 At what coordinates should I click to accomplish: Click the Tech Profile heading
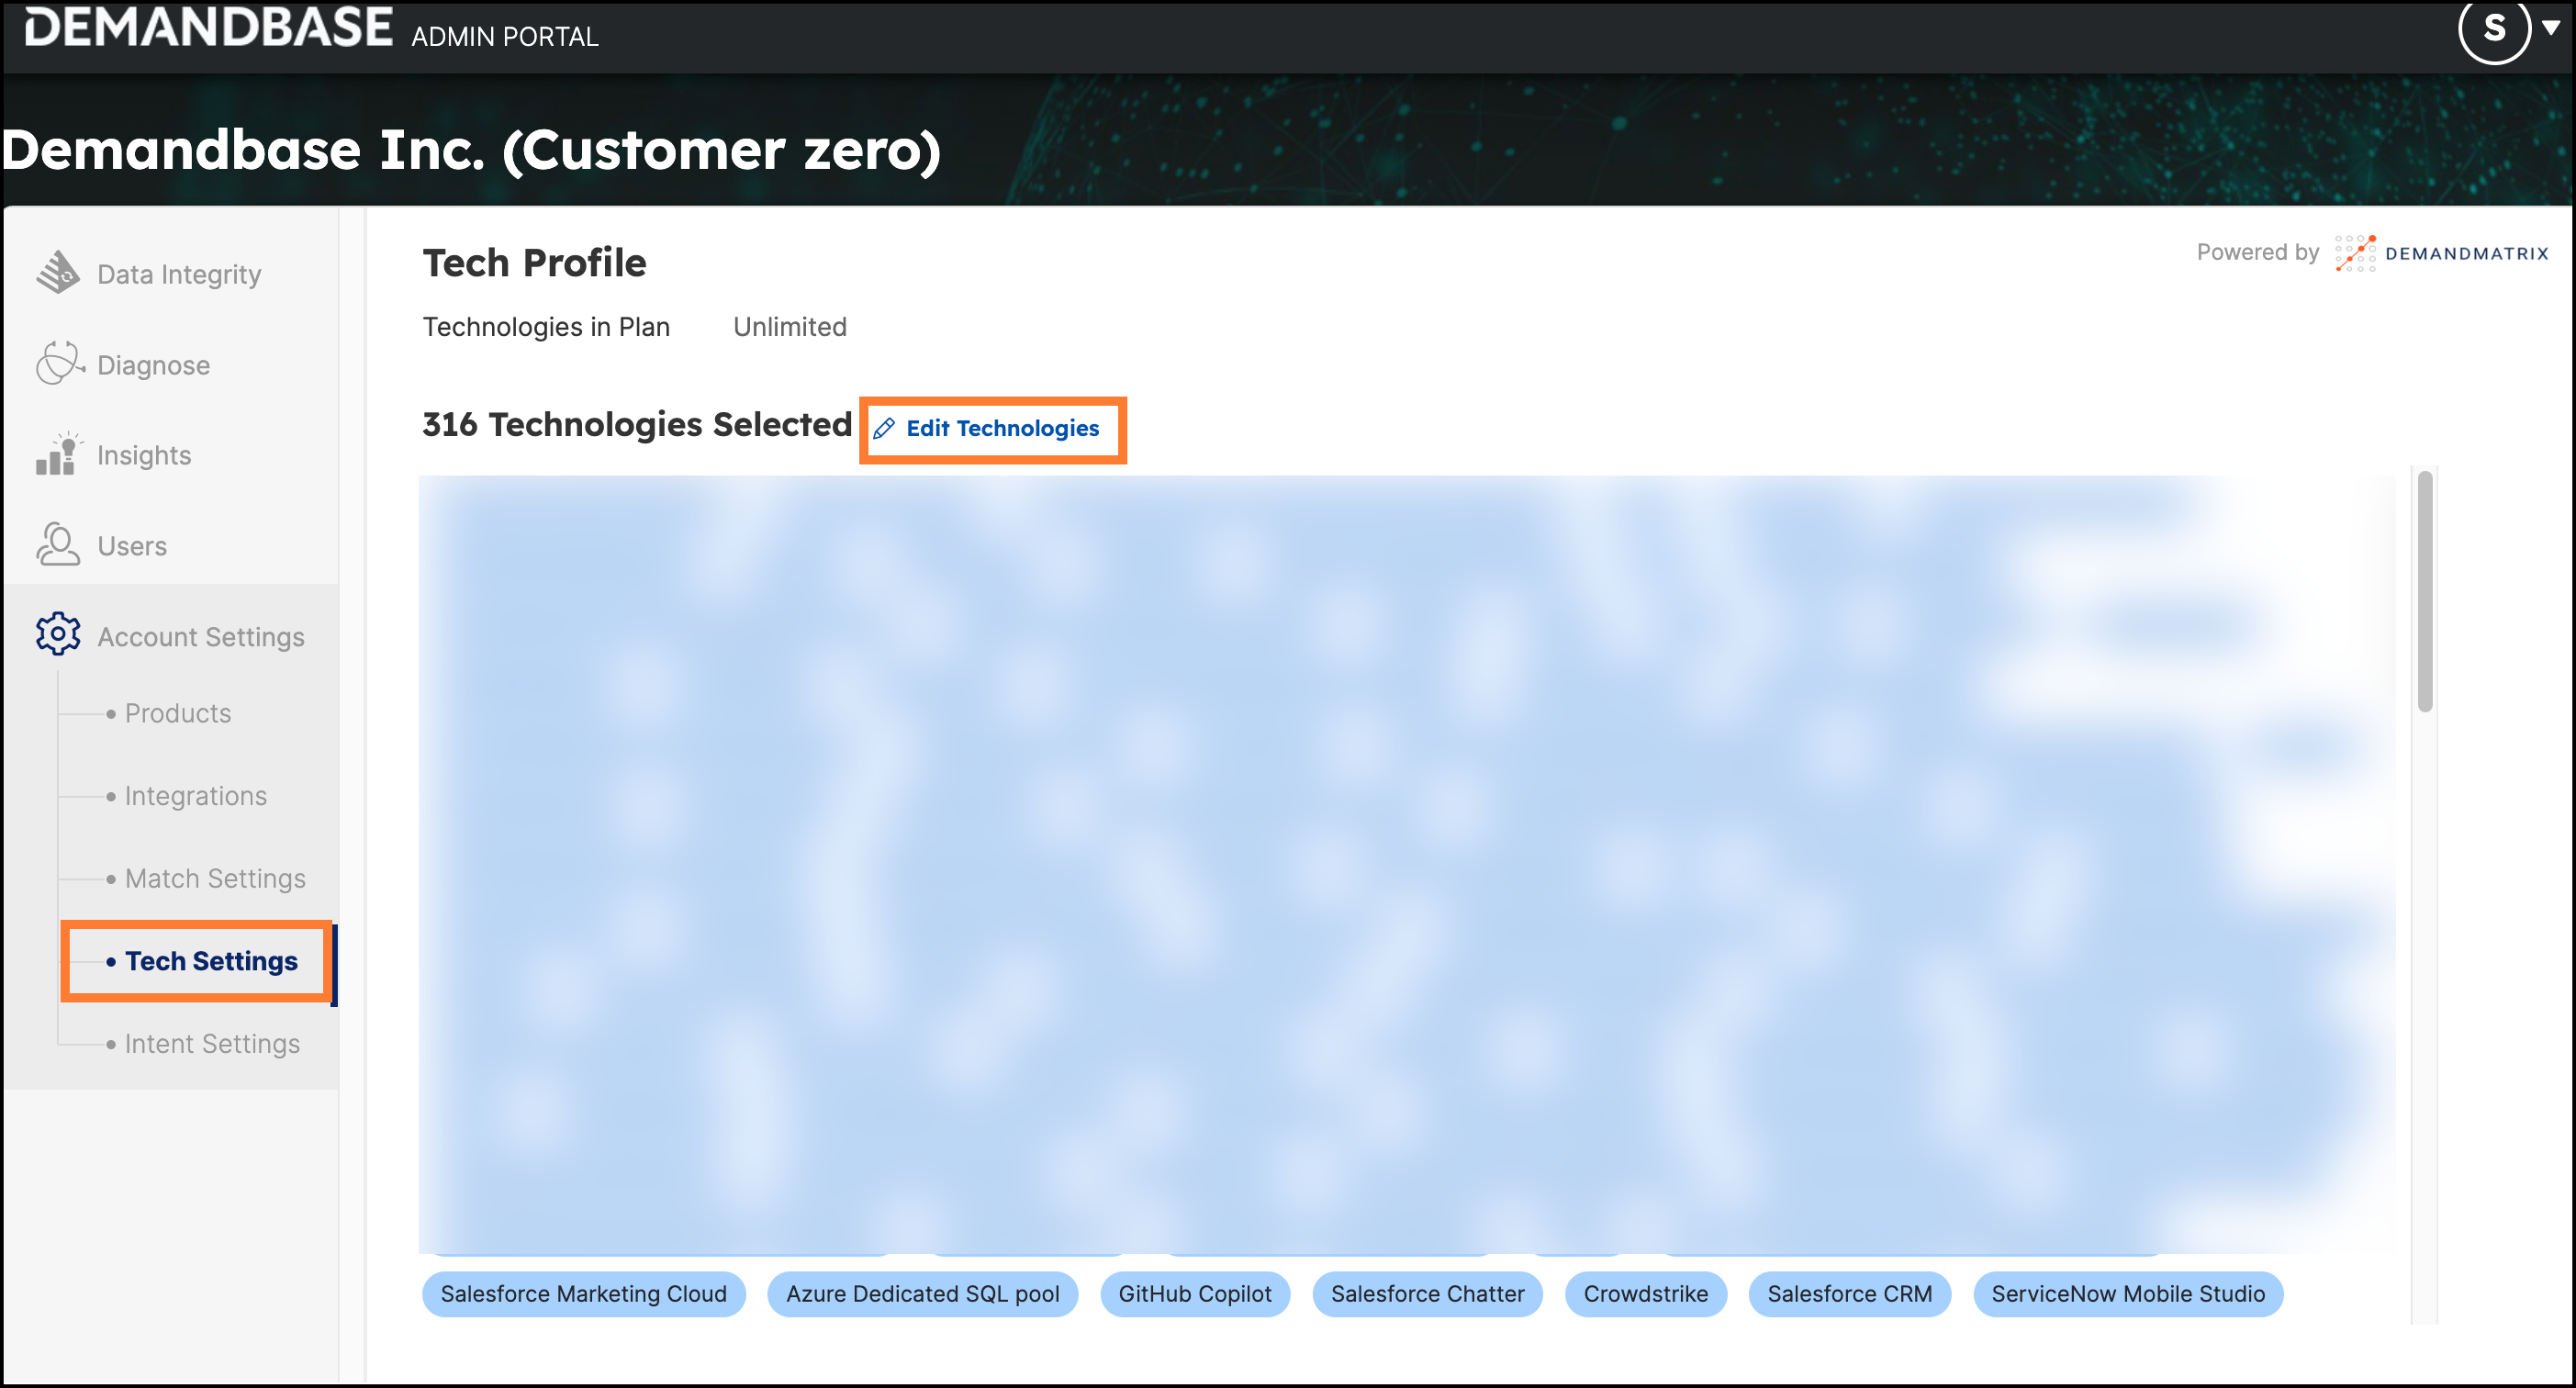pyautogui.click(x=534, y=263)
